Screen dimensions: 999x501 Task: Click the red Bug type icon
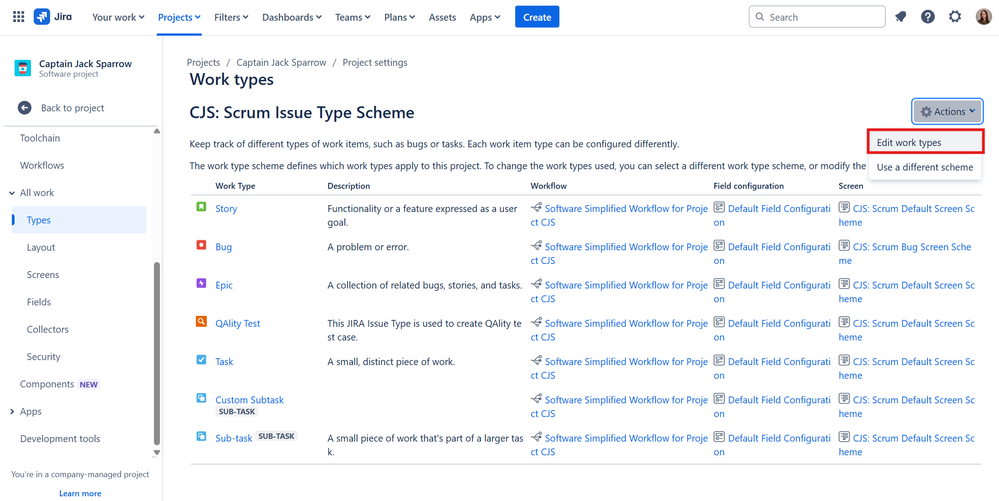click(201, 245)
